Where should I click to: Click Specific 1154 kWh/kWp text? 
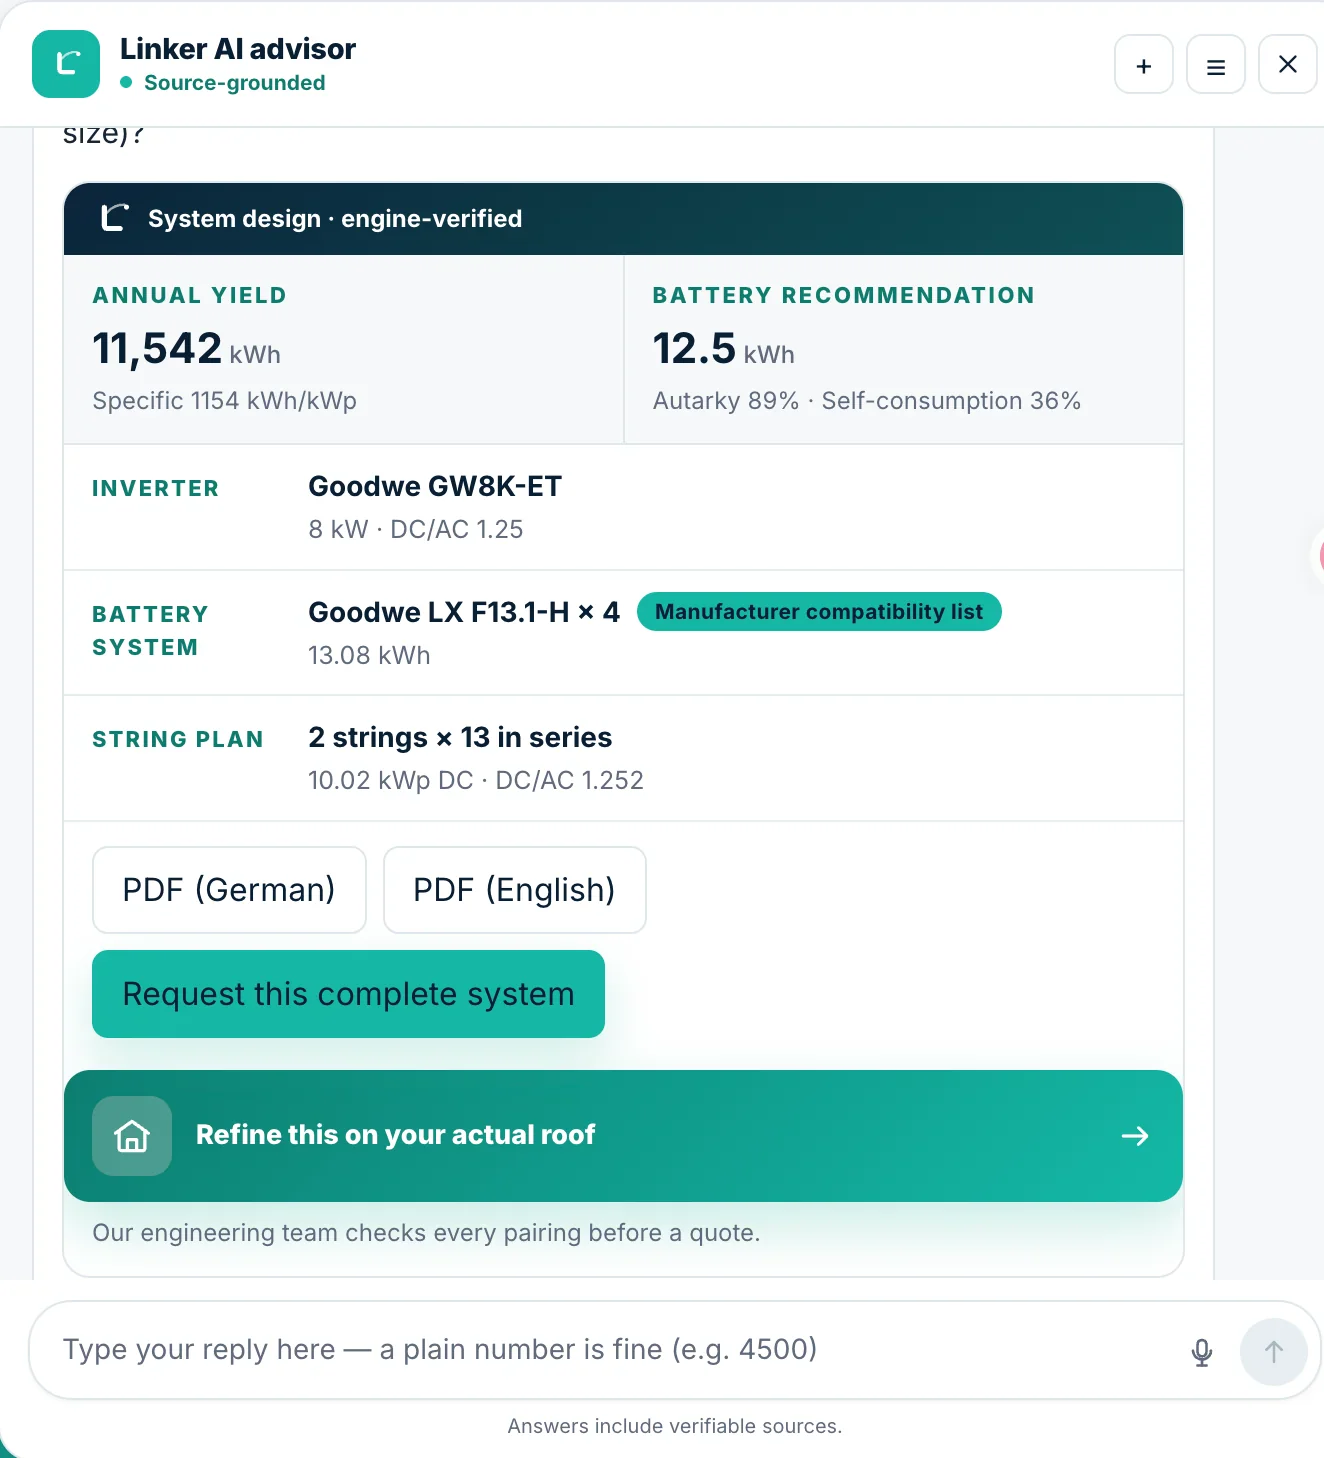225,401
